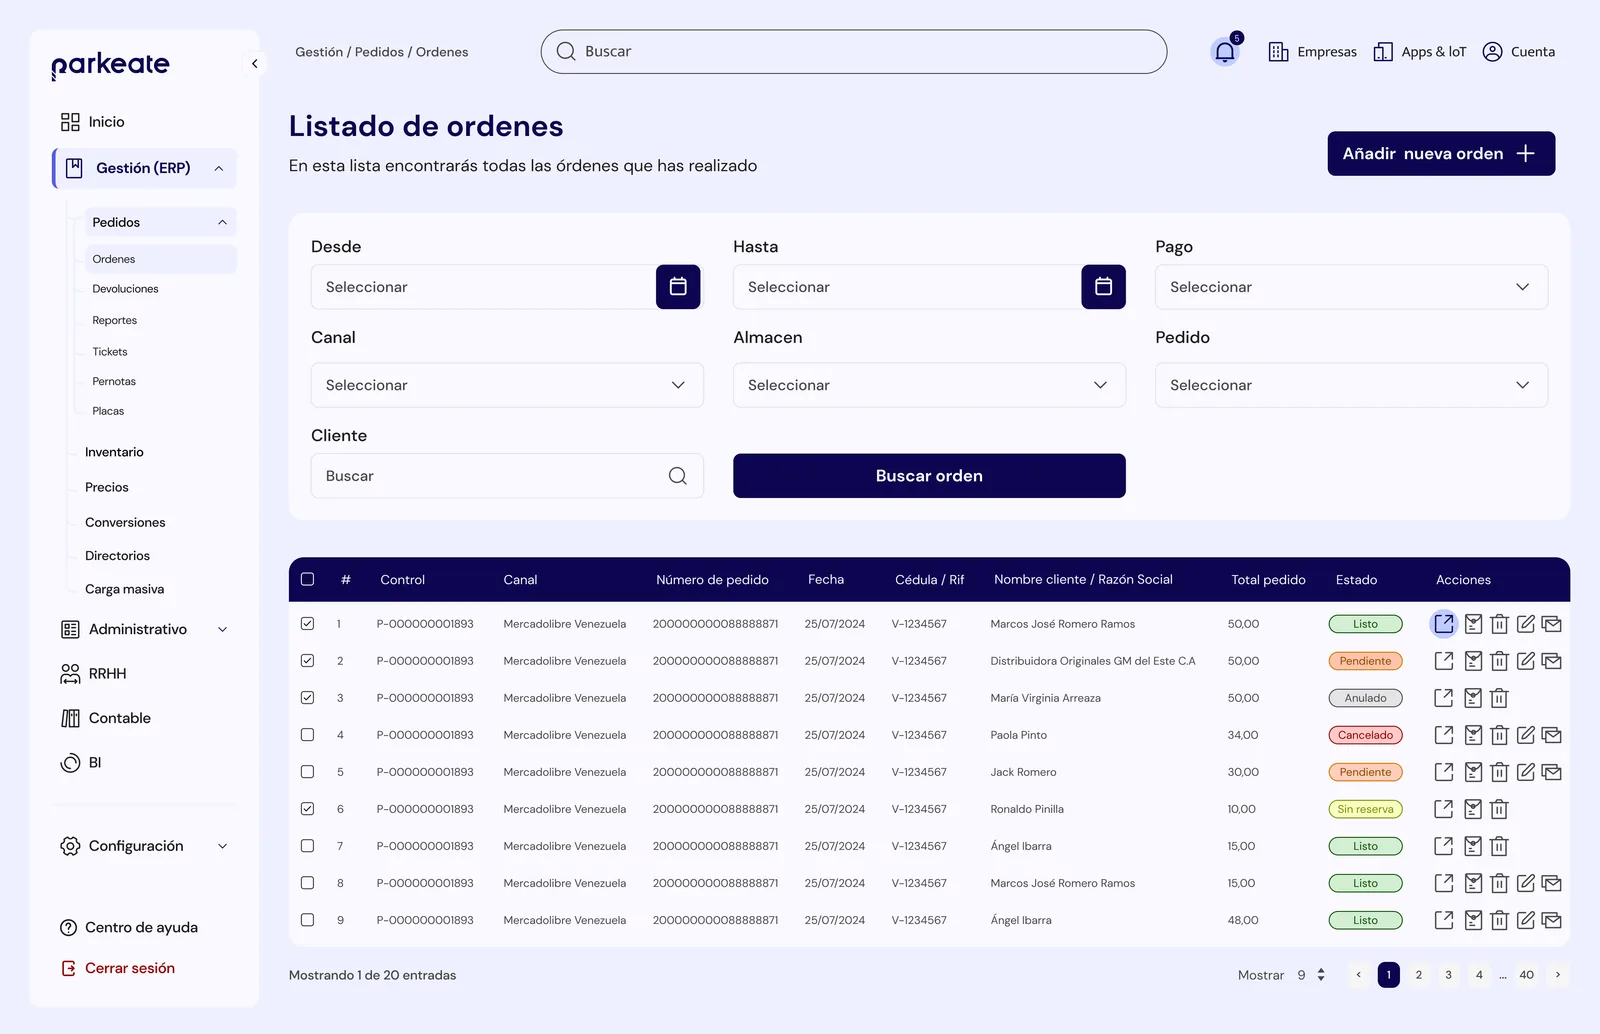Screen dimensions: 1600x1034
Task: Delete order row 3 María Virginia Arreaza
Action: 1499,698
